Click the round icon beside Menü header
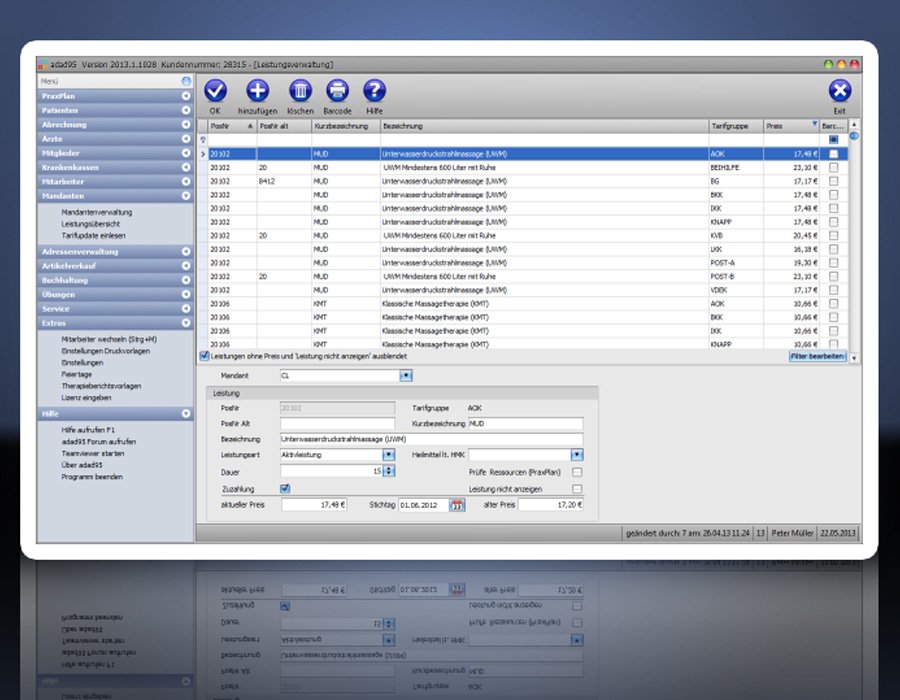This screenshot has width=900, height=700. point(186,80)
